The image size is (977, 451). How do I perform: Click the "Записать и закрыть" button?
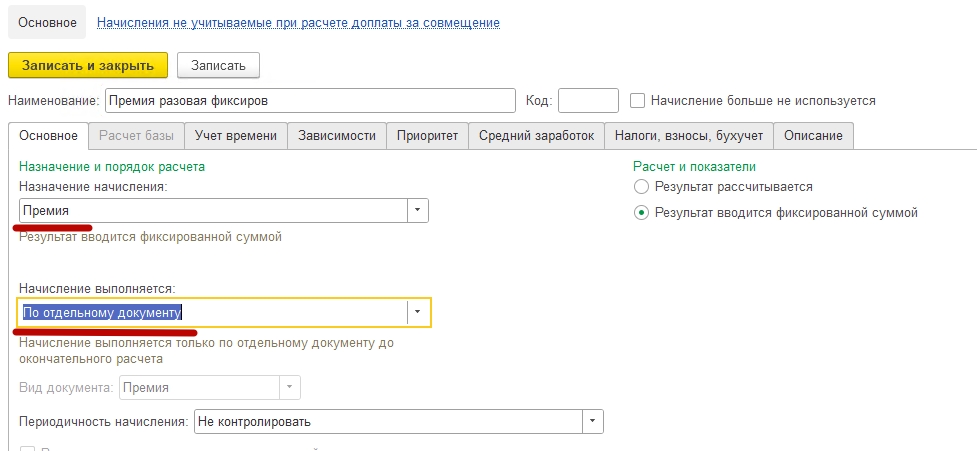pyautogui.click(x=88, y=65)
